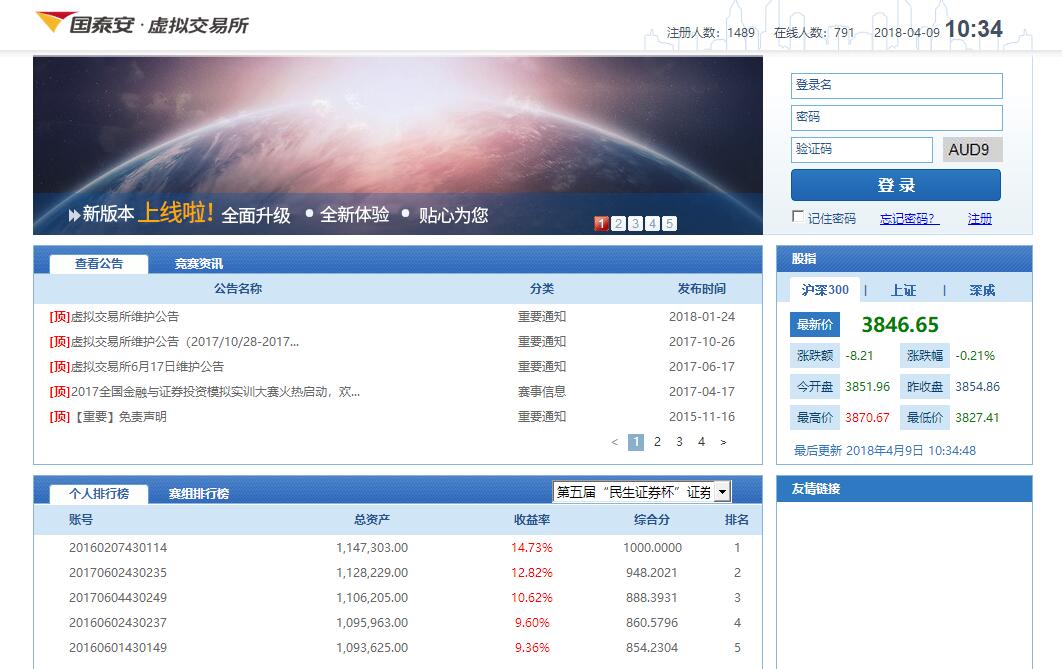Go to announcements page 3
The height and width of the screenshot is (669, 1062).
[x=679, y=442]
